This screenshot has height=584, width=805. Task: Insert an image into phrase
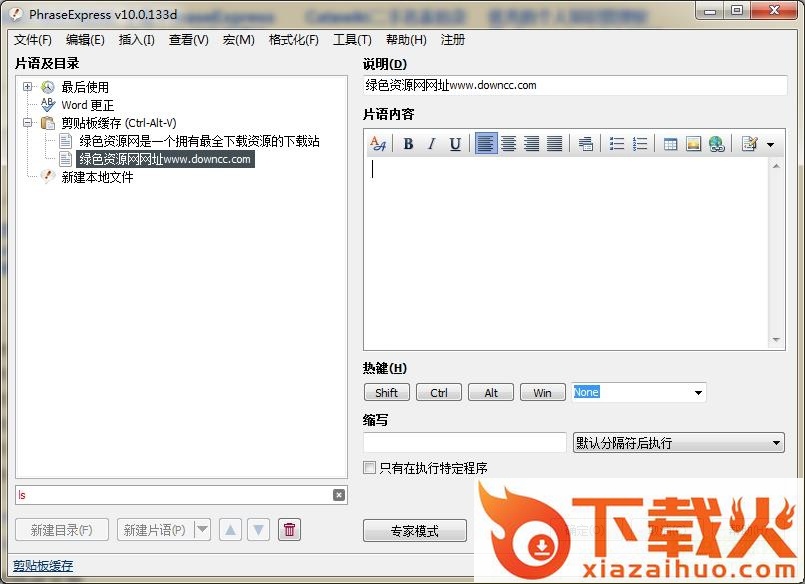point(693,144)
